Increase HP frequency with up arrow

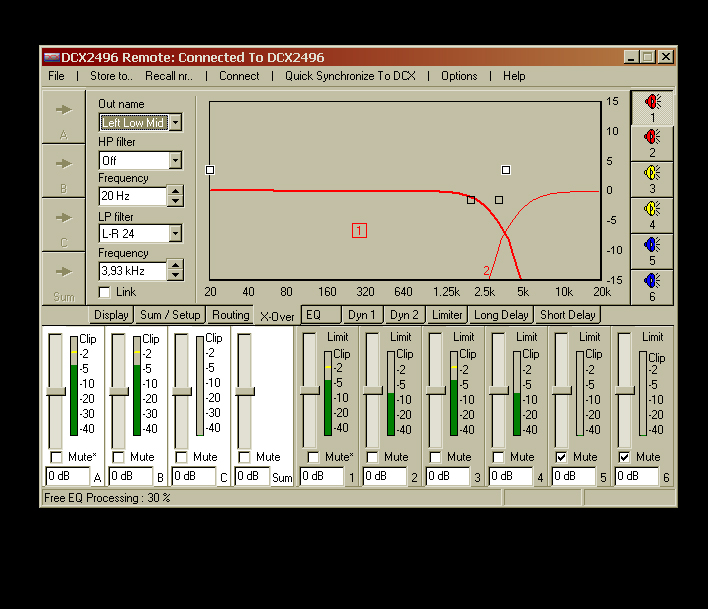point(175,191)
